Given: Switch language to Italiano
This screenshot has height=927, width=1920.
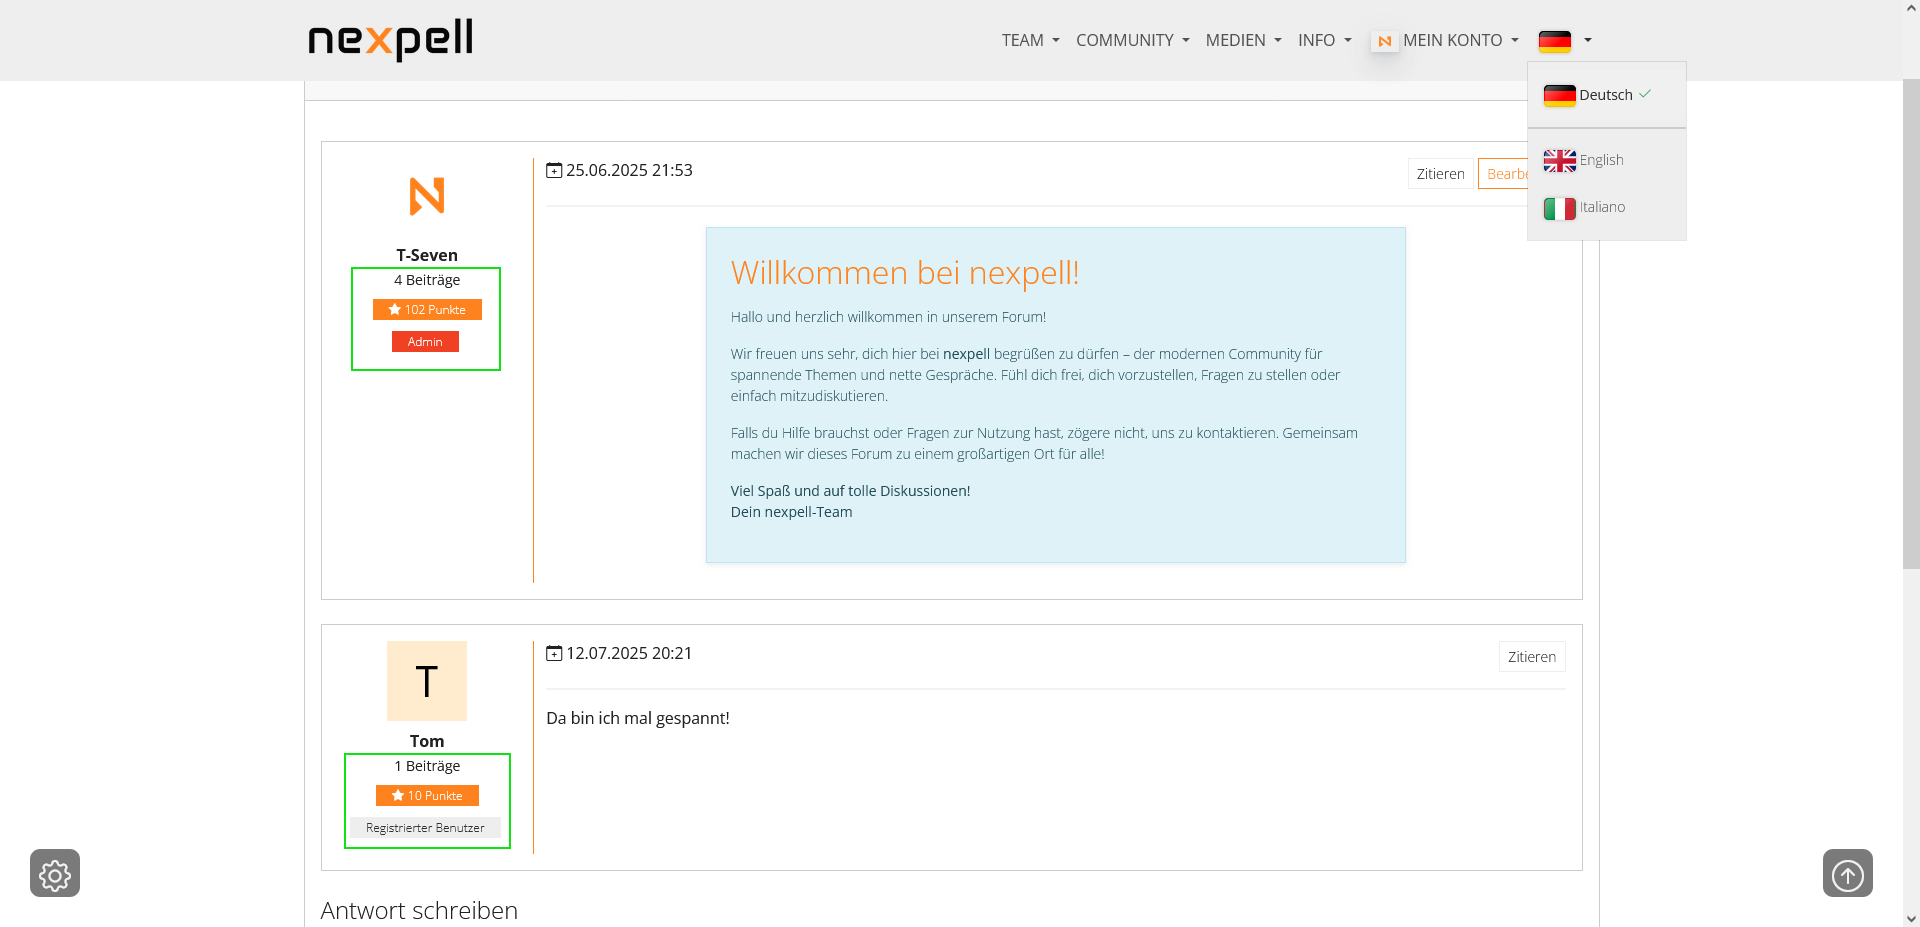Looking at the screenshot, I should (x=1601, y=207).
